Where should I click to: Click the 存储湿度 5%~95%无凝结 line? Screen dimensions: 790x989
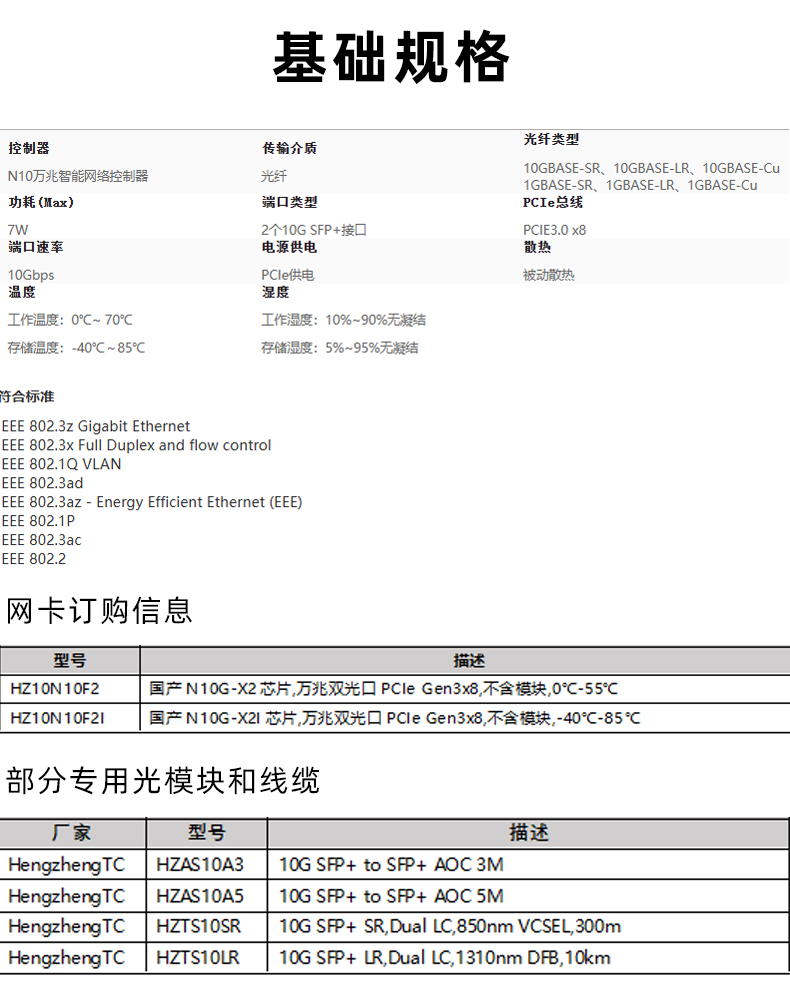click(340, 347)
